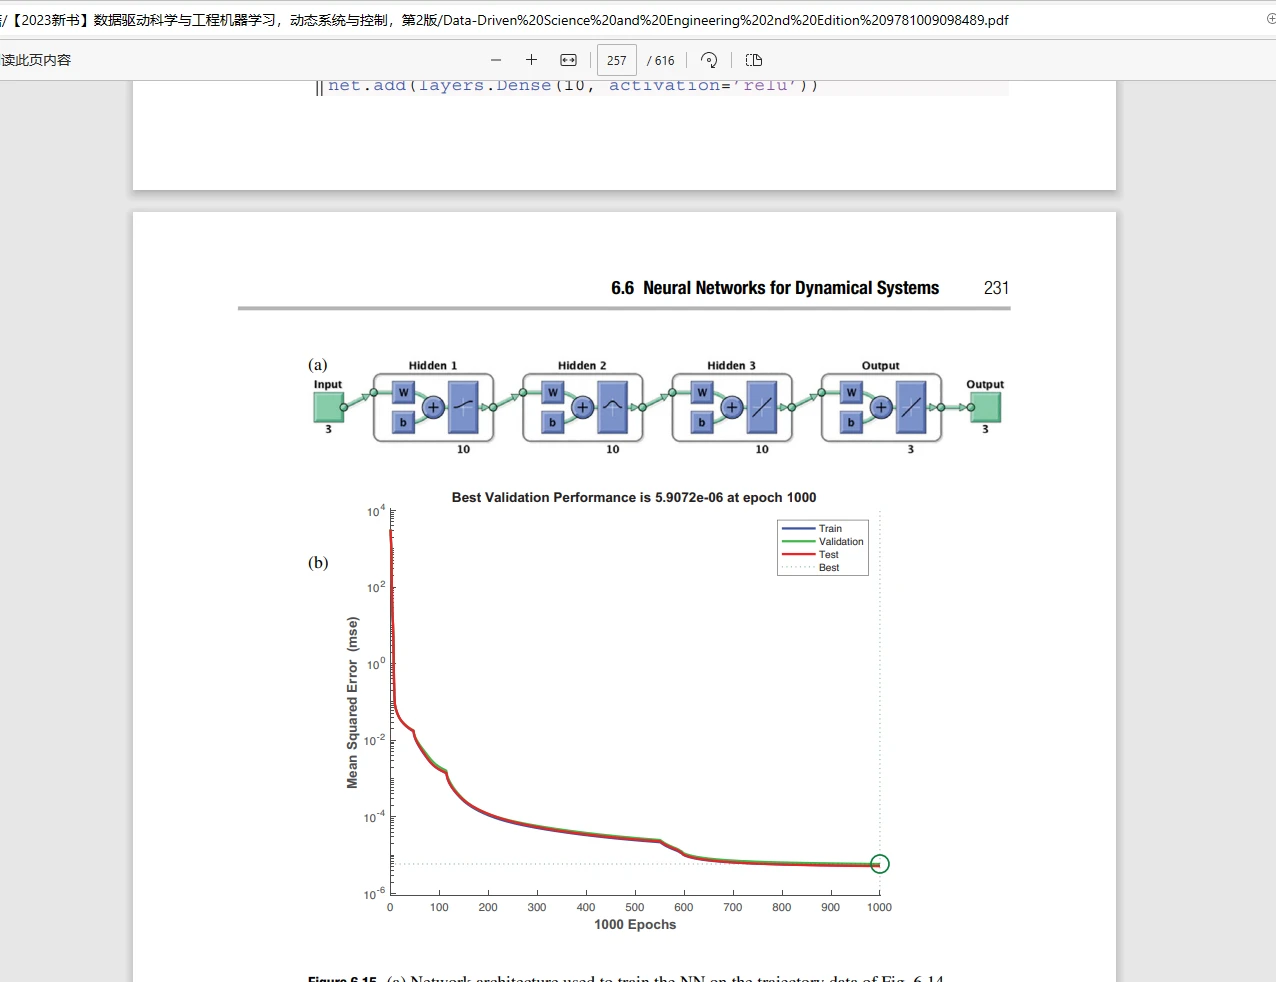
Task: Click the page number field showing 257
Action: tap(617, 60)
